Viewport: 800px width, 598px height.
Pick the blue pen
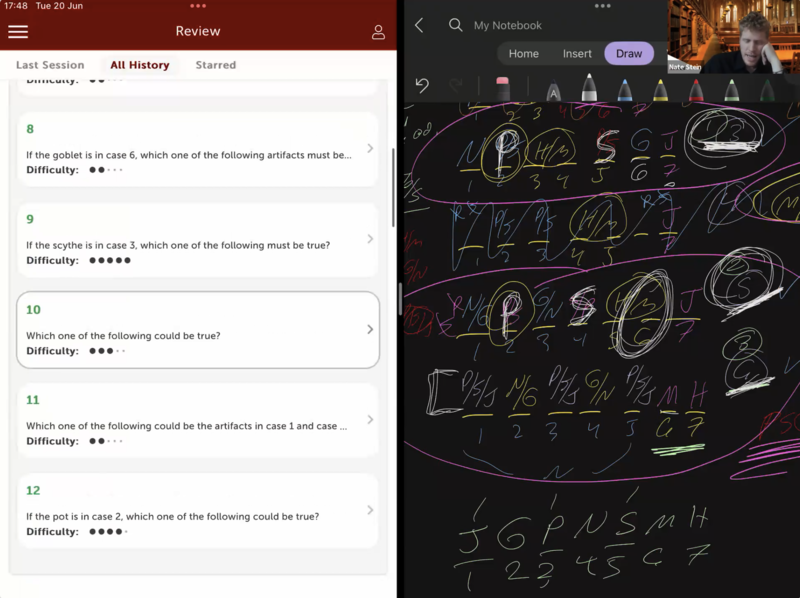(x=625, y=90)
